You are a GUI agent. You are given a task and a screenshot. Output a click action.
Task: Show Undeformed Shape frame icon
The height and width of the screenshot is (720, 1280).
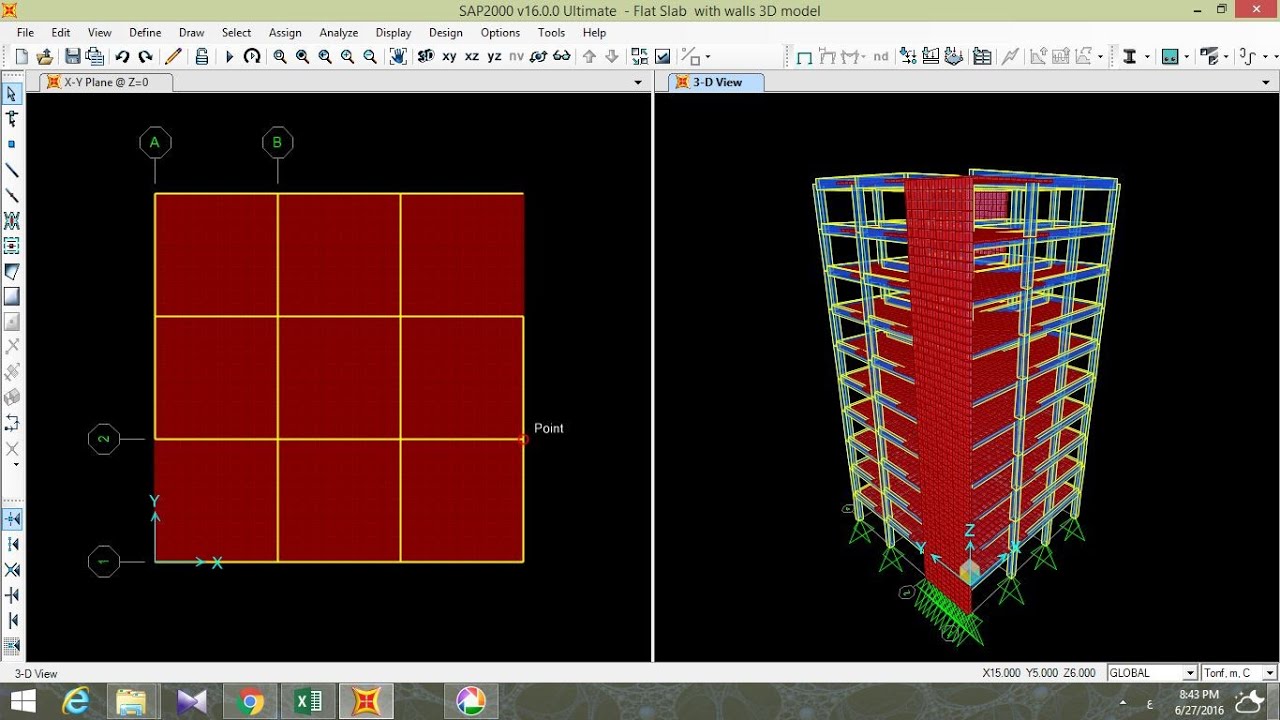pyautogui.click(x=803, y=57)
